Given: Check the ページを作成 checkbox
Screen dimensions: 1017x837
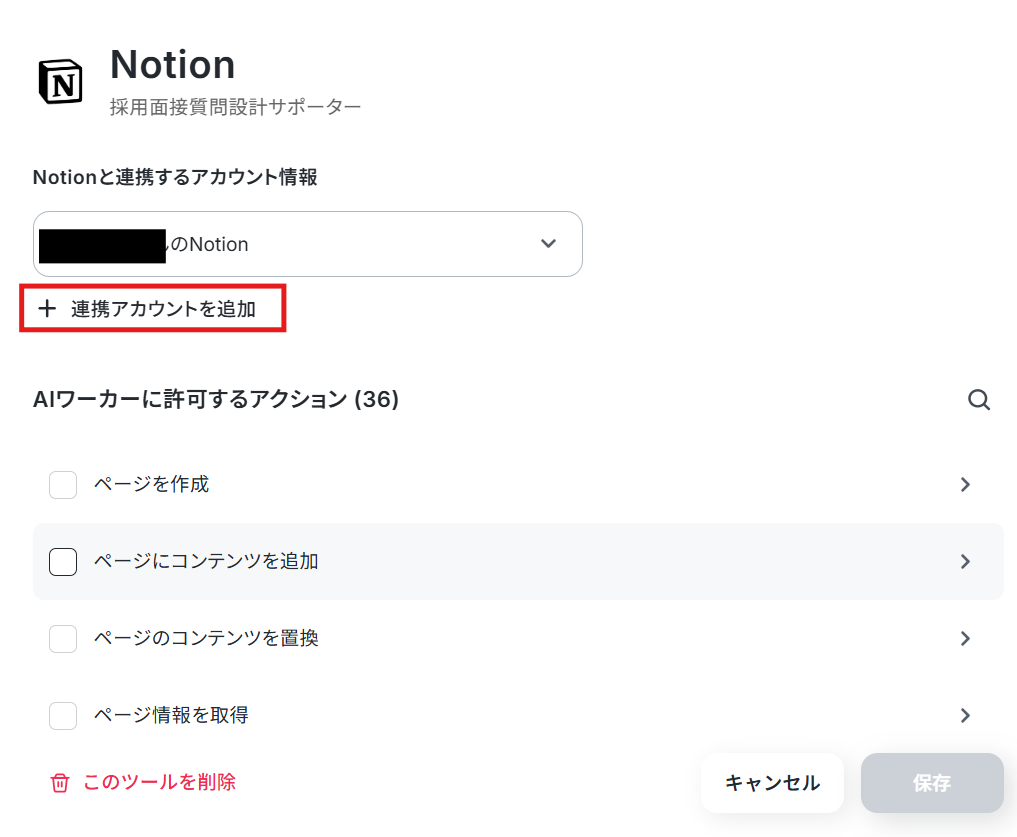Looking at the screenshot, I should pos(63,485).
